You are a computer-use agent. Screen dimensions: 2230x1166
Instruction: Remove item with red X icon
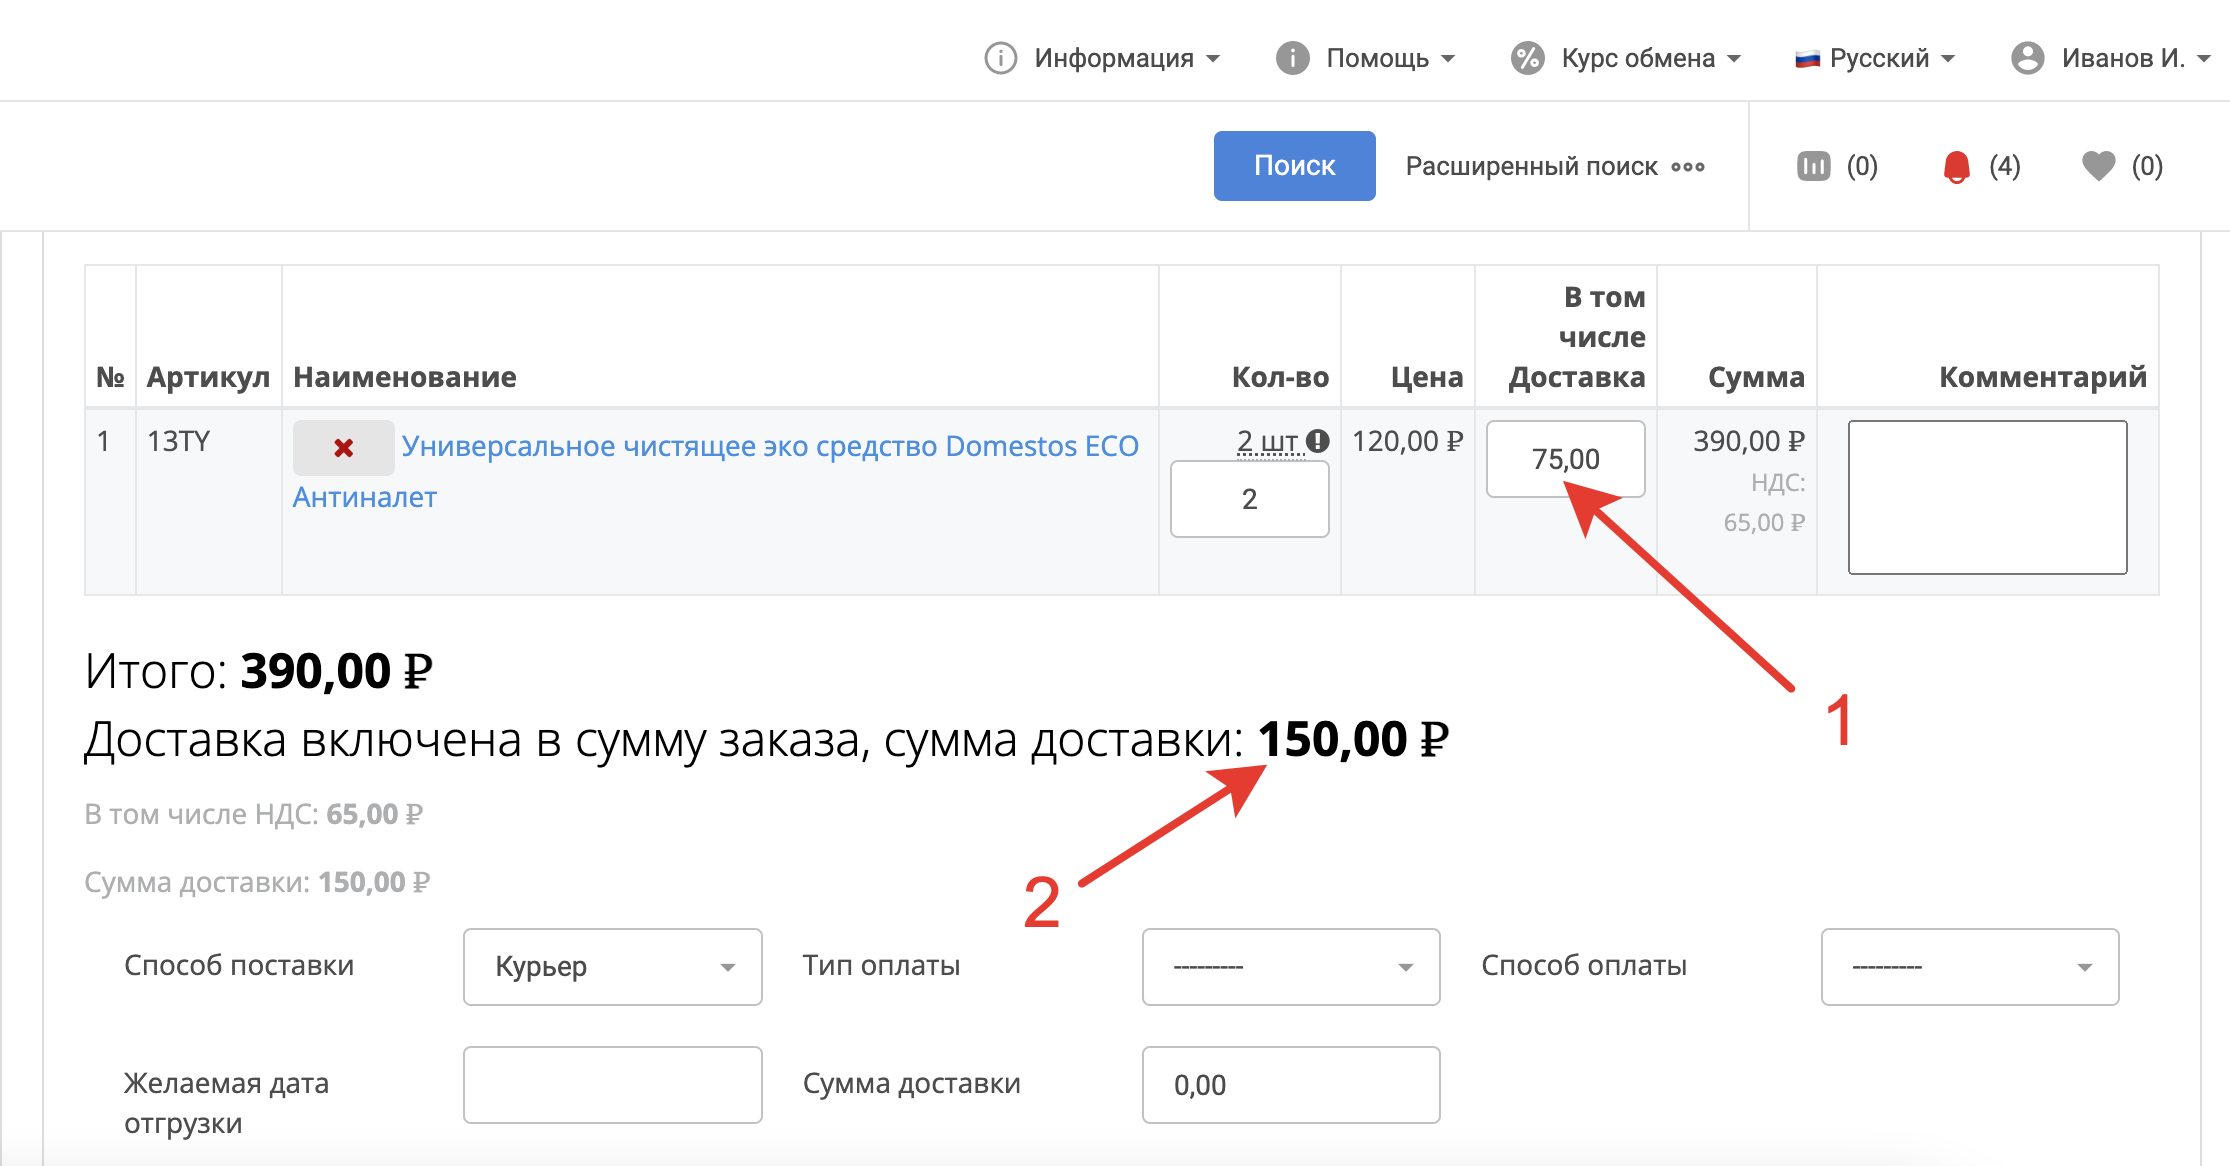(x=343, y=448)
